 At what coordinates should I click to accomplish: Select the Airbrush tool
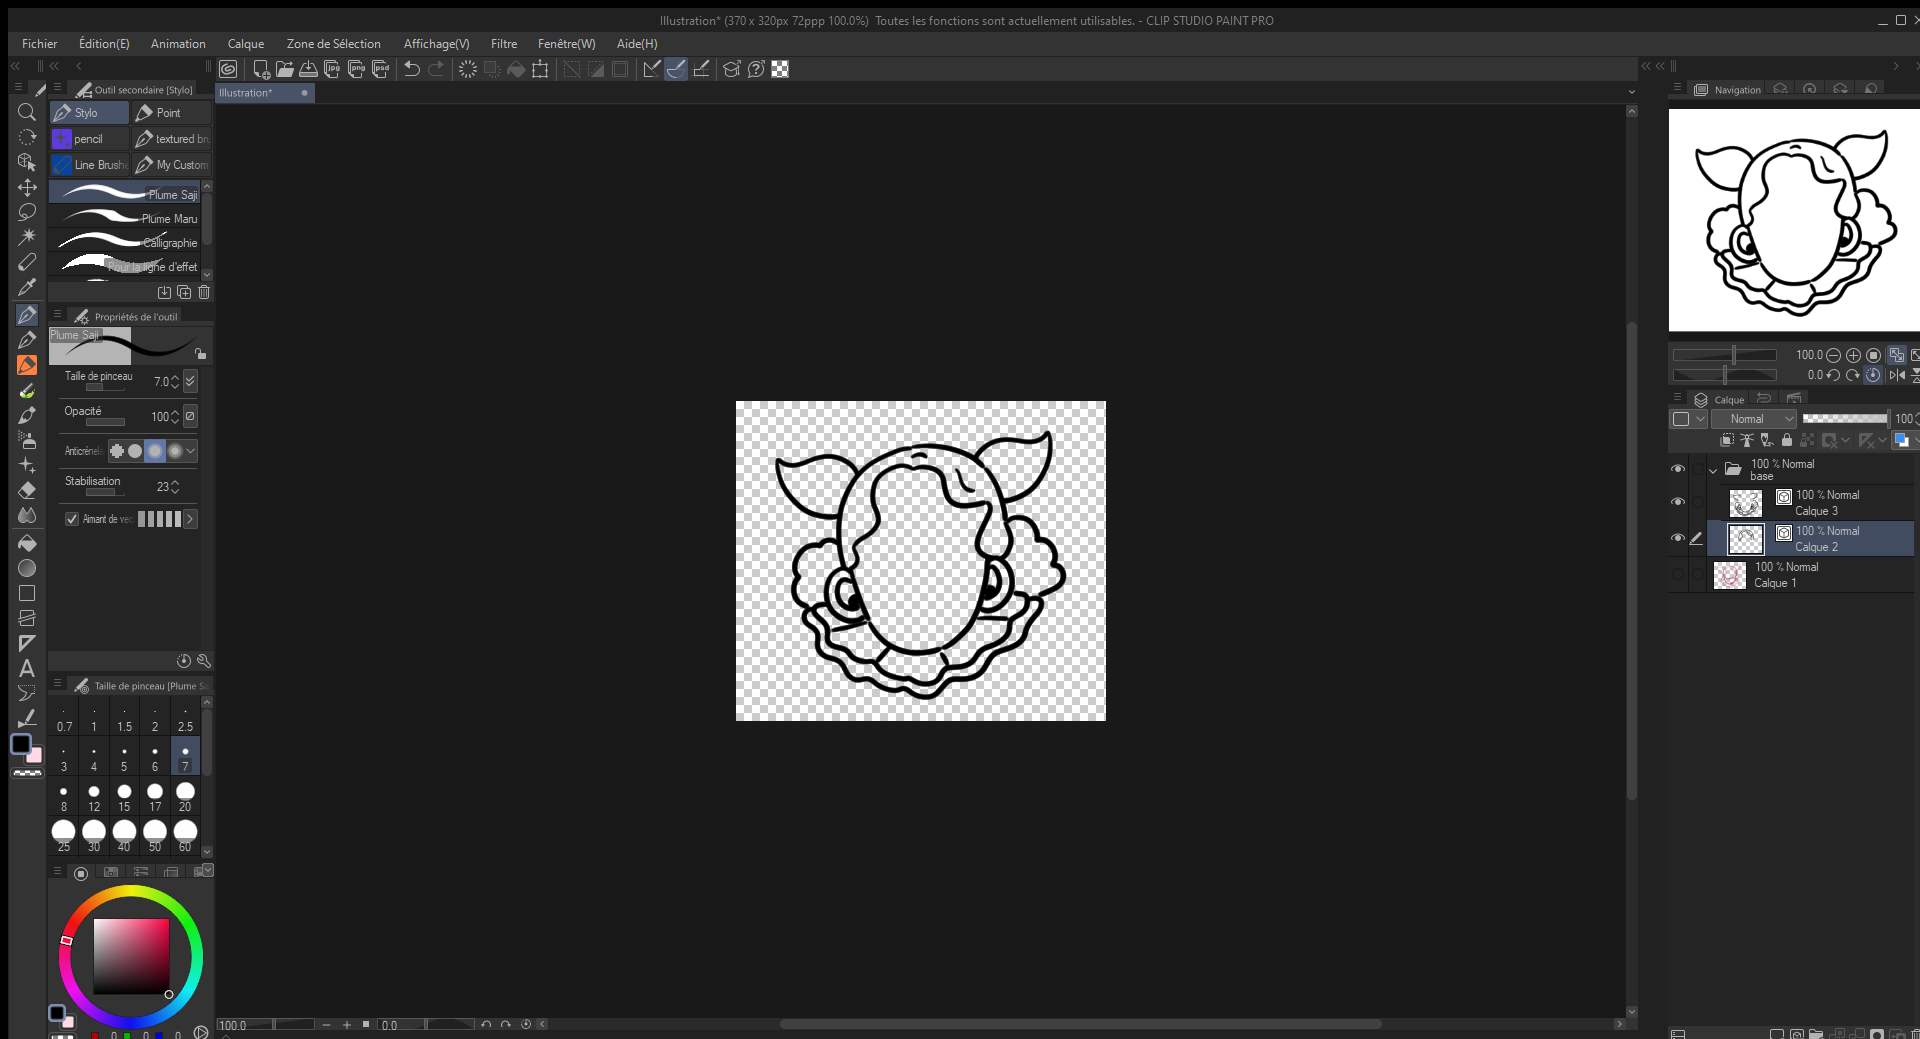click(27, 440)
